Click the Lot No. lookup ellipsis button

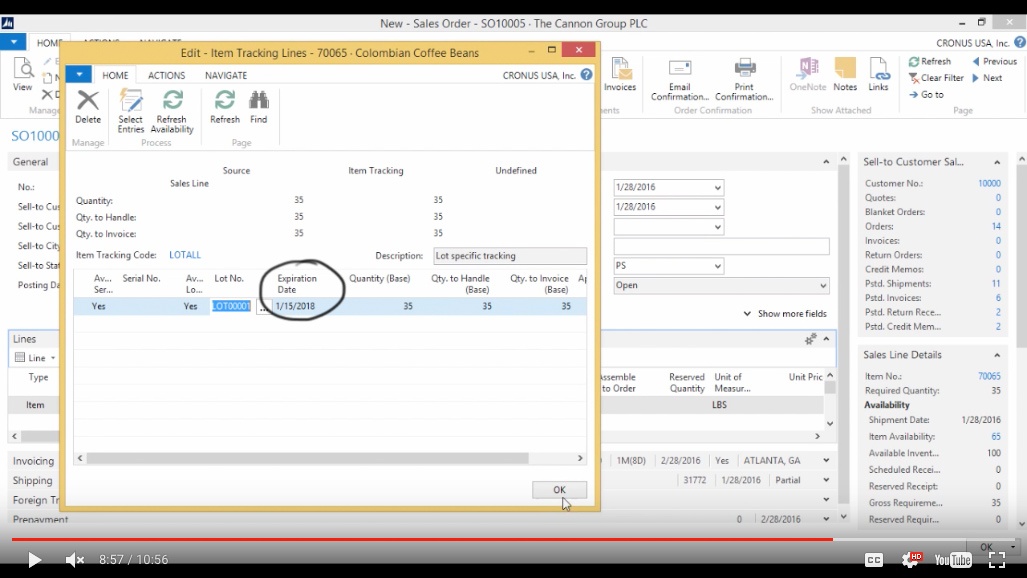coord(263,306)
